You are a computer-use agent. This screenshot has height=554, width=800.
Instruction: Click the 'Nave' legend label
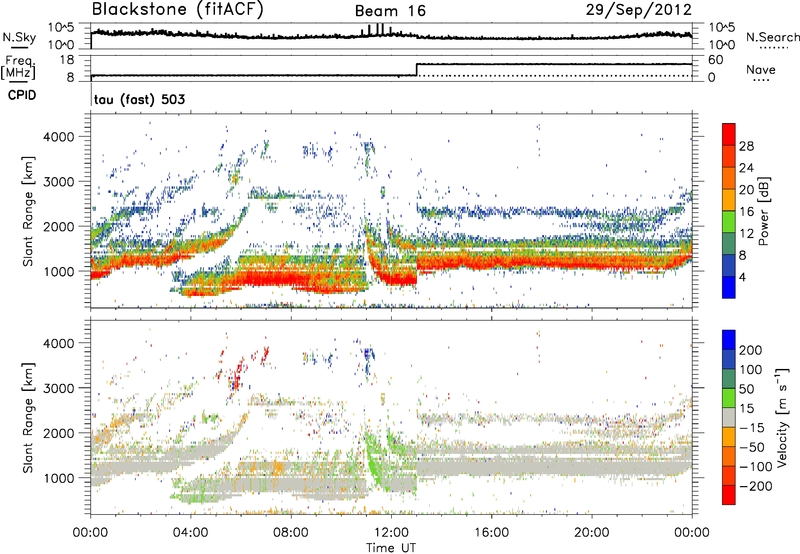tap(760, 70)
